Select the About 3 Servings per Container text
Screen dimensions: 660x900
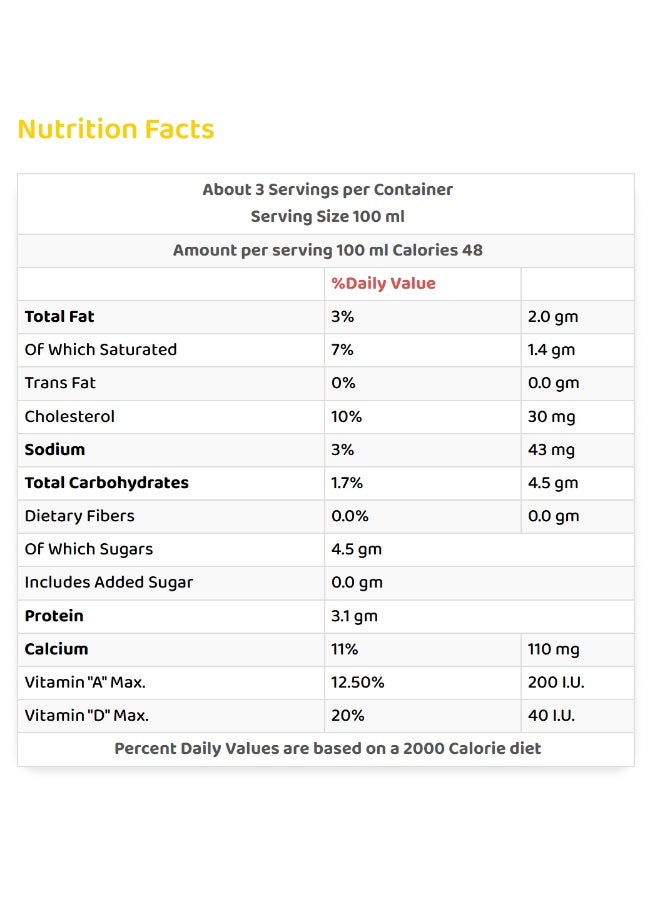327,189
